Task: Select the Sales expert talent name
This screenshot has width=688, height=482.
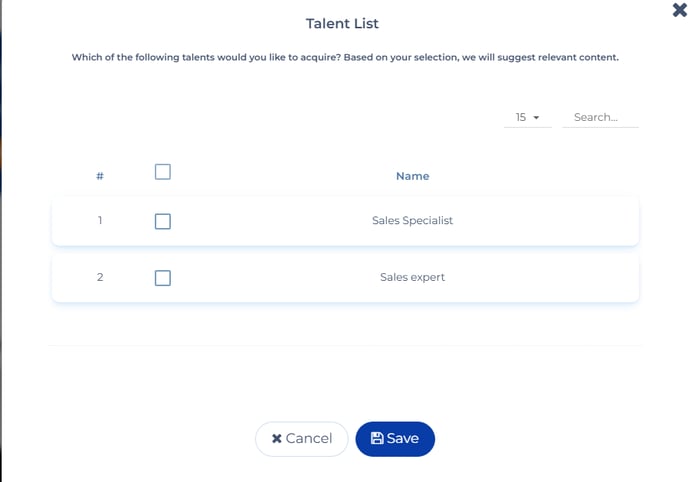Action: pos(412,277)
